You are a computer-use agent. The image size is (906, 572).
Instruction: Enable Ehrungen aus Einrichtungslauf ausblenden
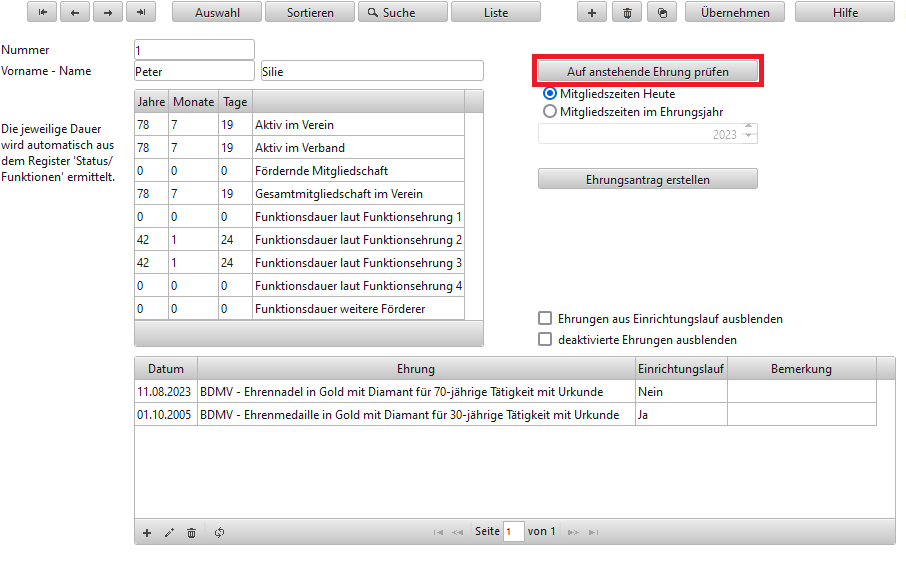(545, 319)
